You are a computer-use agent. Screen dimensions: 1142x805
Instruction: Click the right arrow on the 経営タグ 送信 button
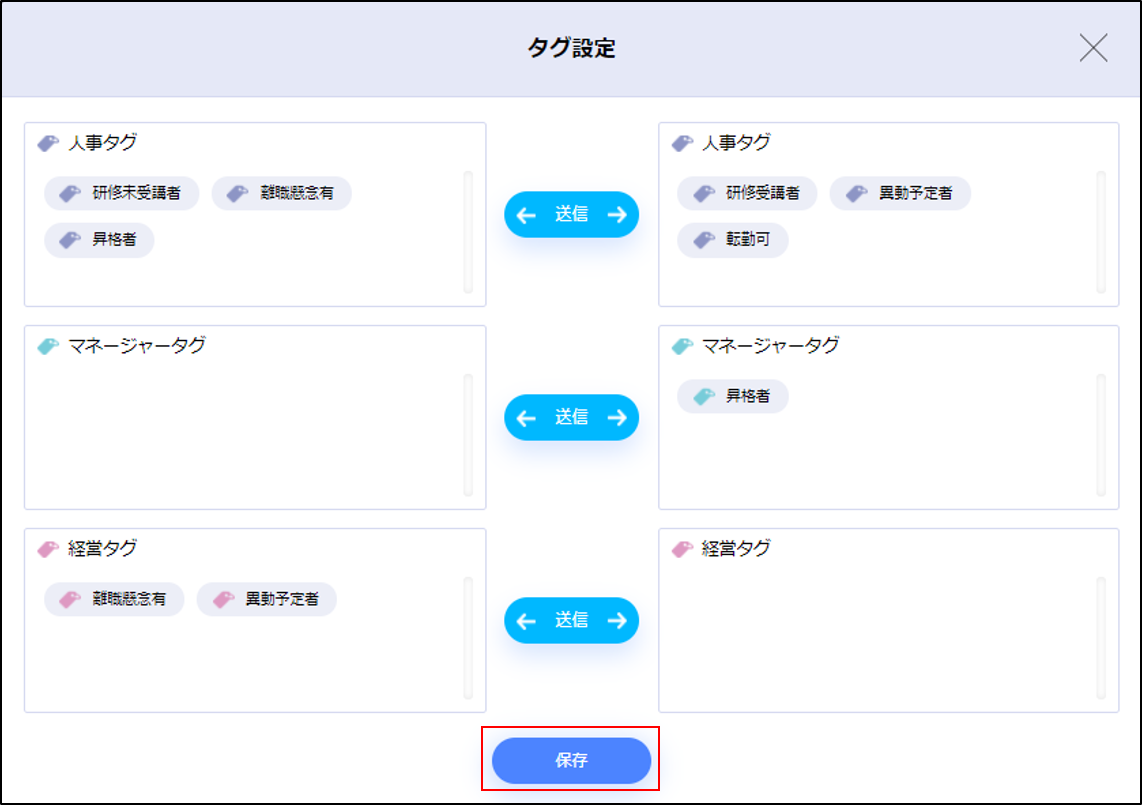coord(617,621)
